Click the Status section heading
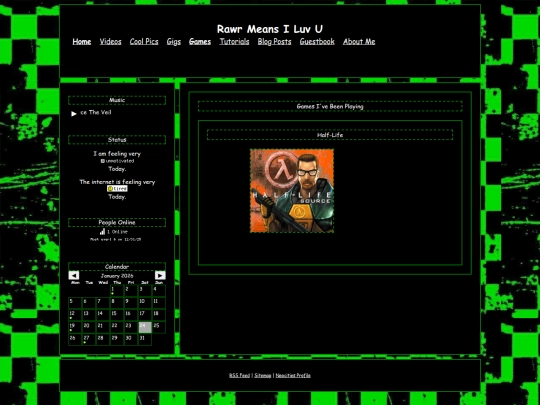540x405 pixels. (117, 140)
